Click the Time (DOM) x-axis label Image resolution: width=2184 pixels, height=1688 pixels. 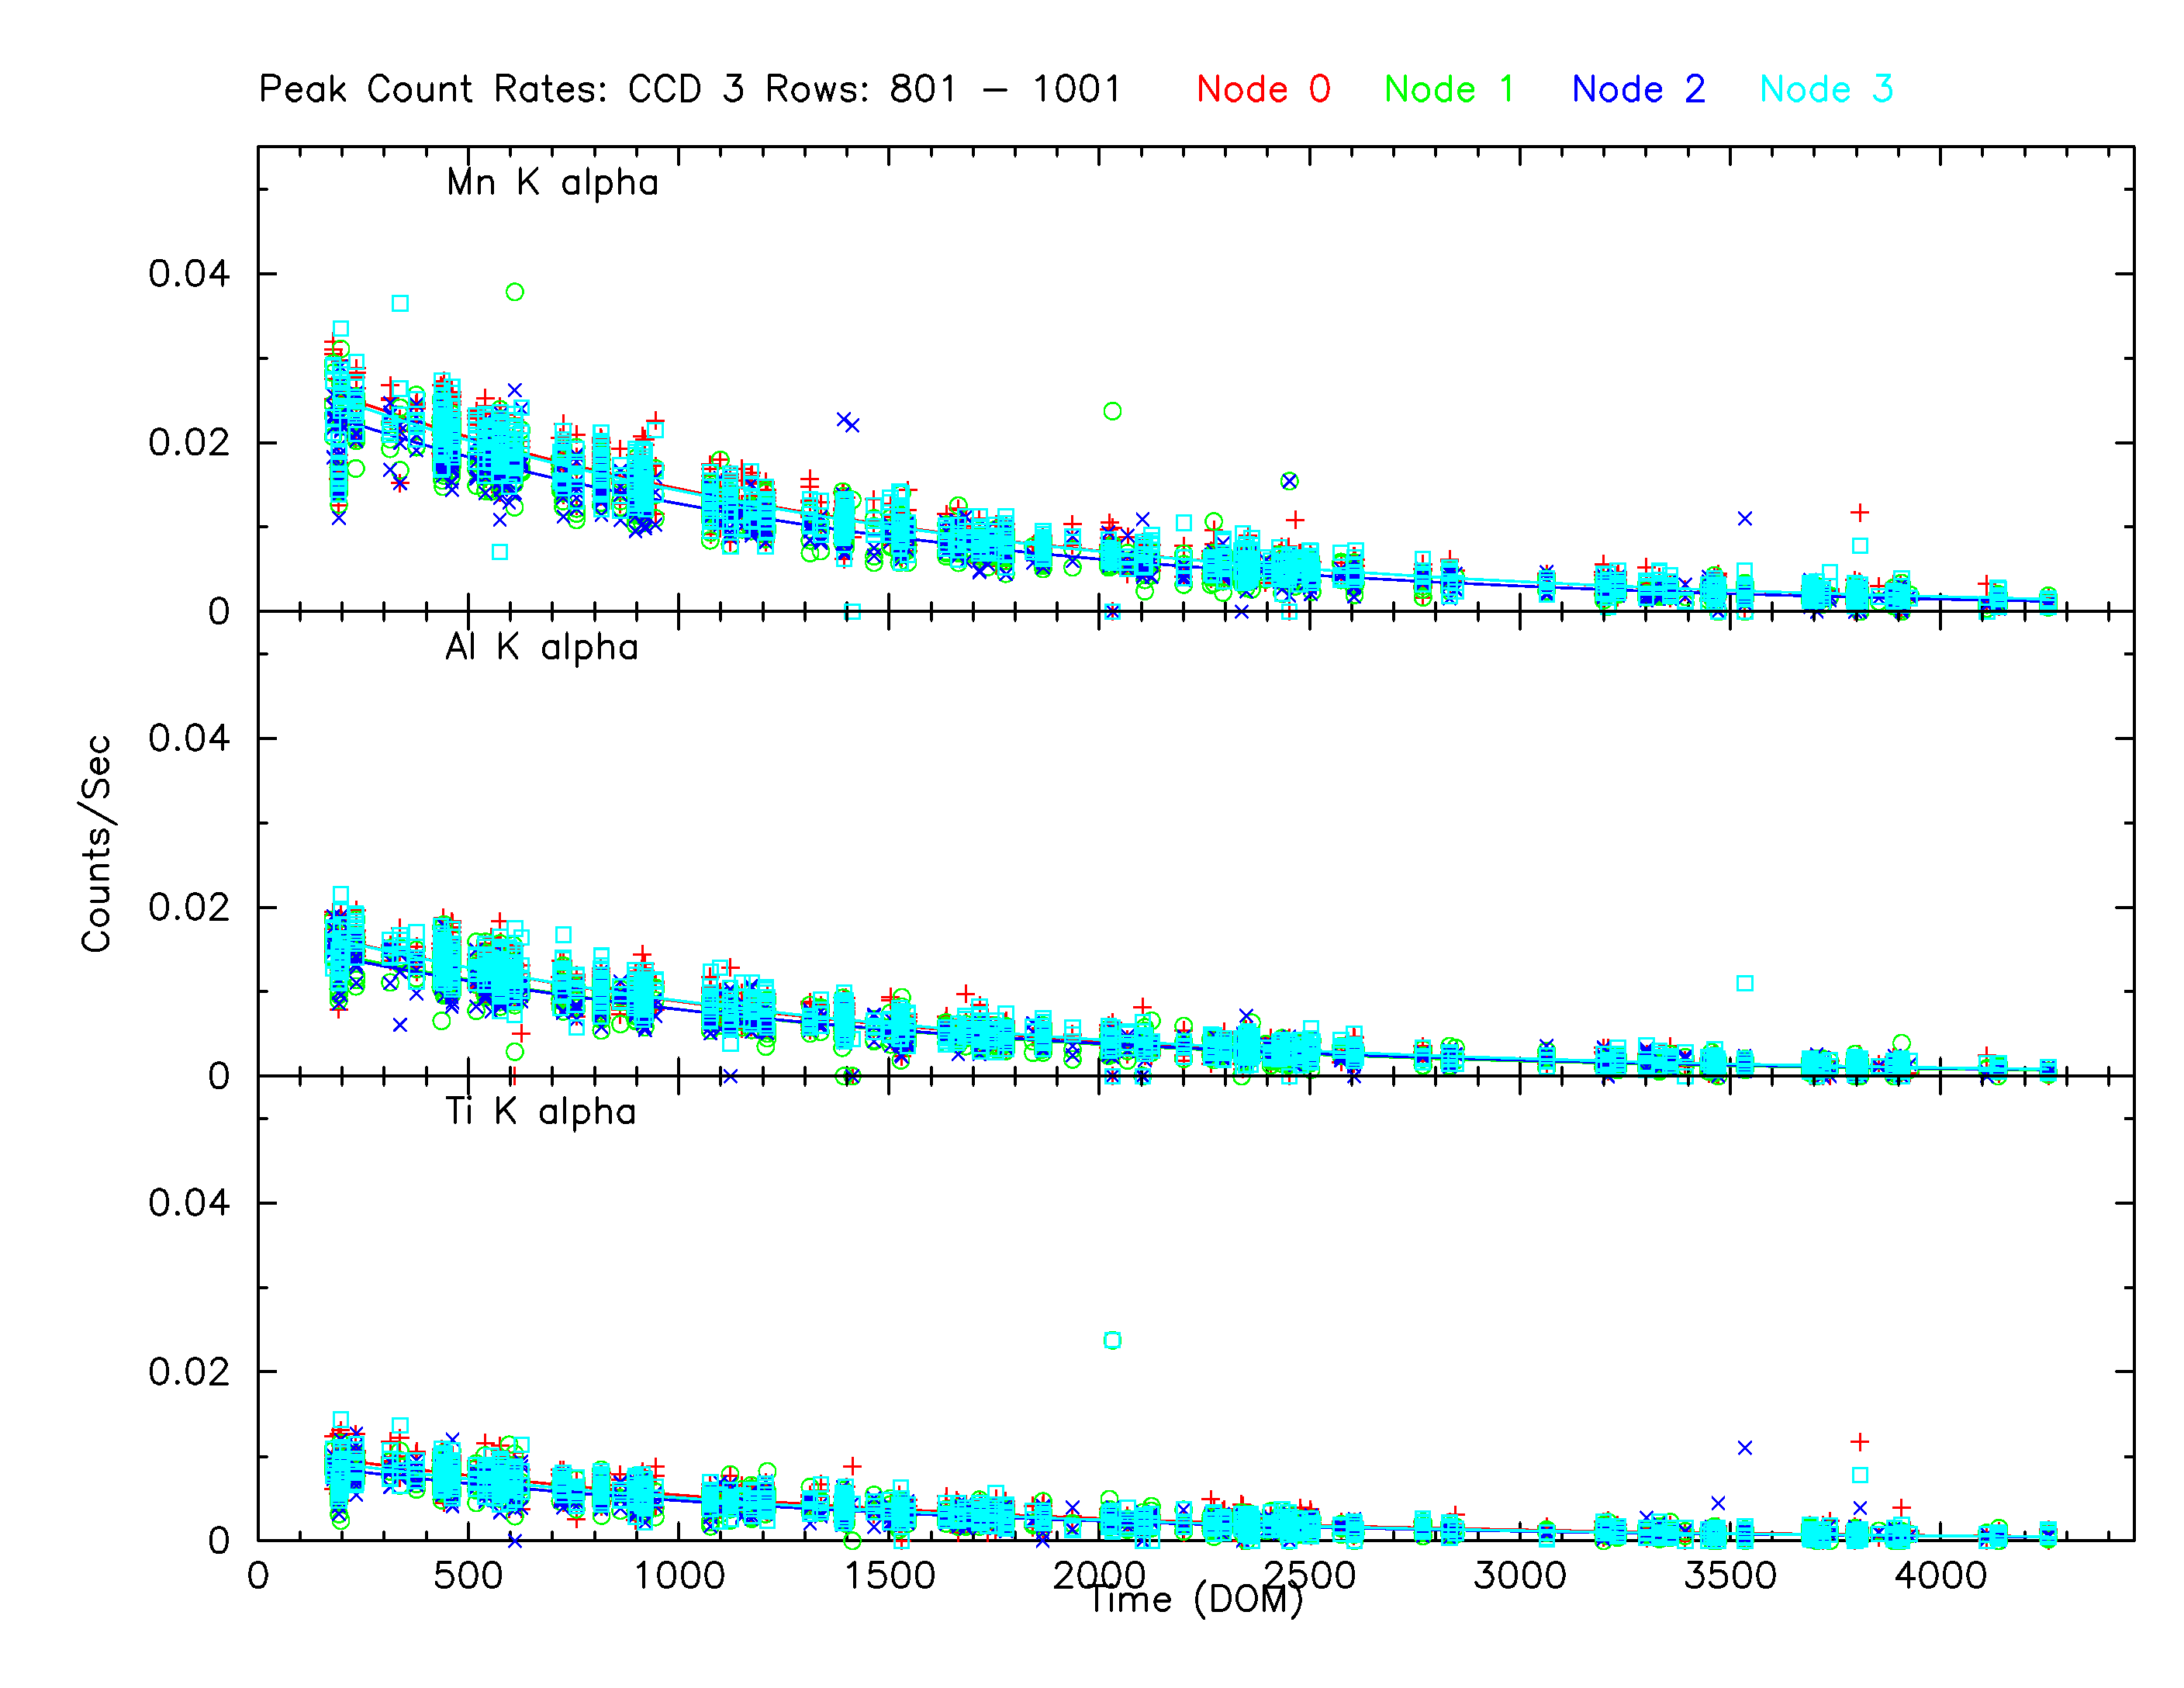tap(1195, 1600)
